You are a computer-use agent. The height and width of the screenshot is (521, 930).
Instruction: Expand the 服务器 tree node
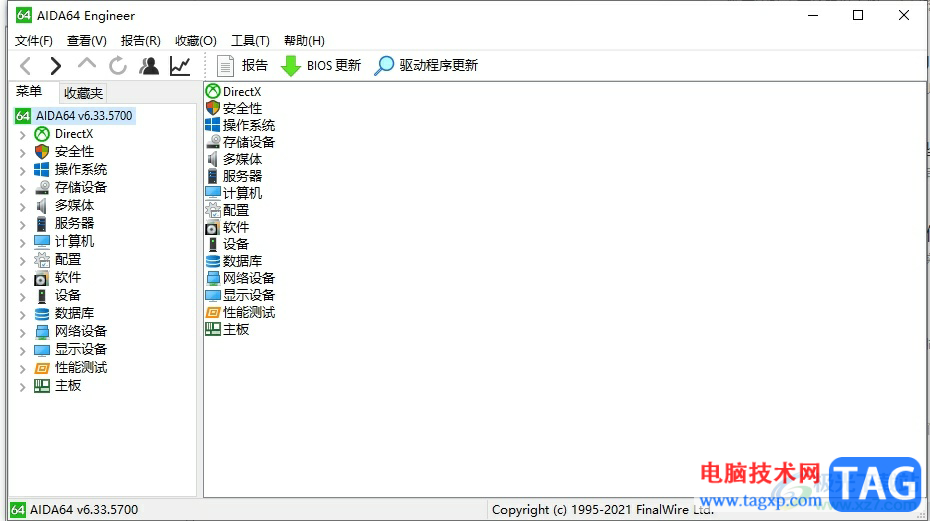tap(23, 224)
